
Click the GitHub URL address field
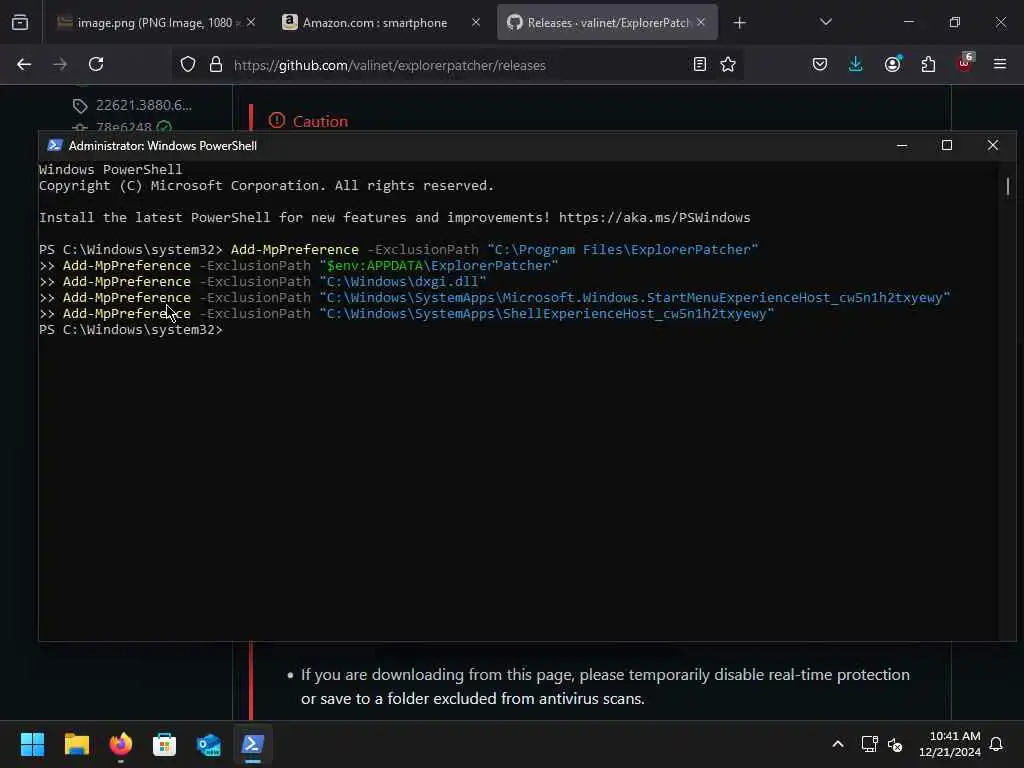click(x=389, y=65)
